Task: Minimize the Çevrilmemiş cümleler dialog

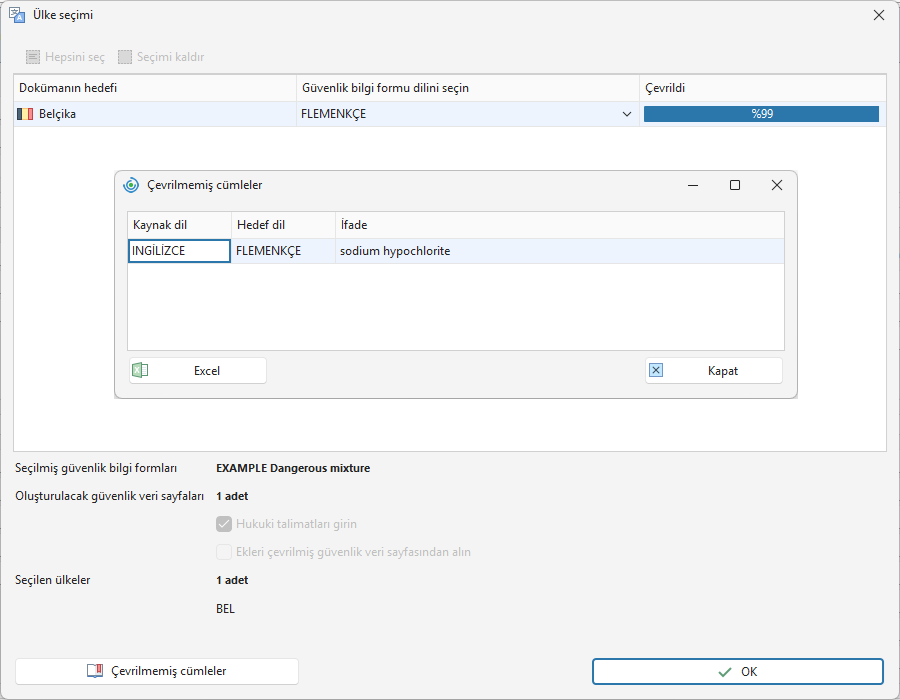Action: click(693, 185)
